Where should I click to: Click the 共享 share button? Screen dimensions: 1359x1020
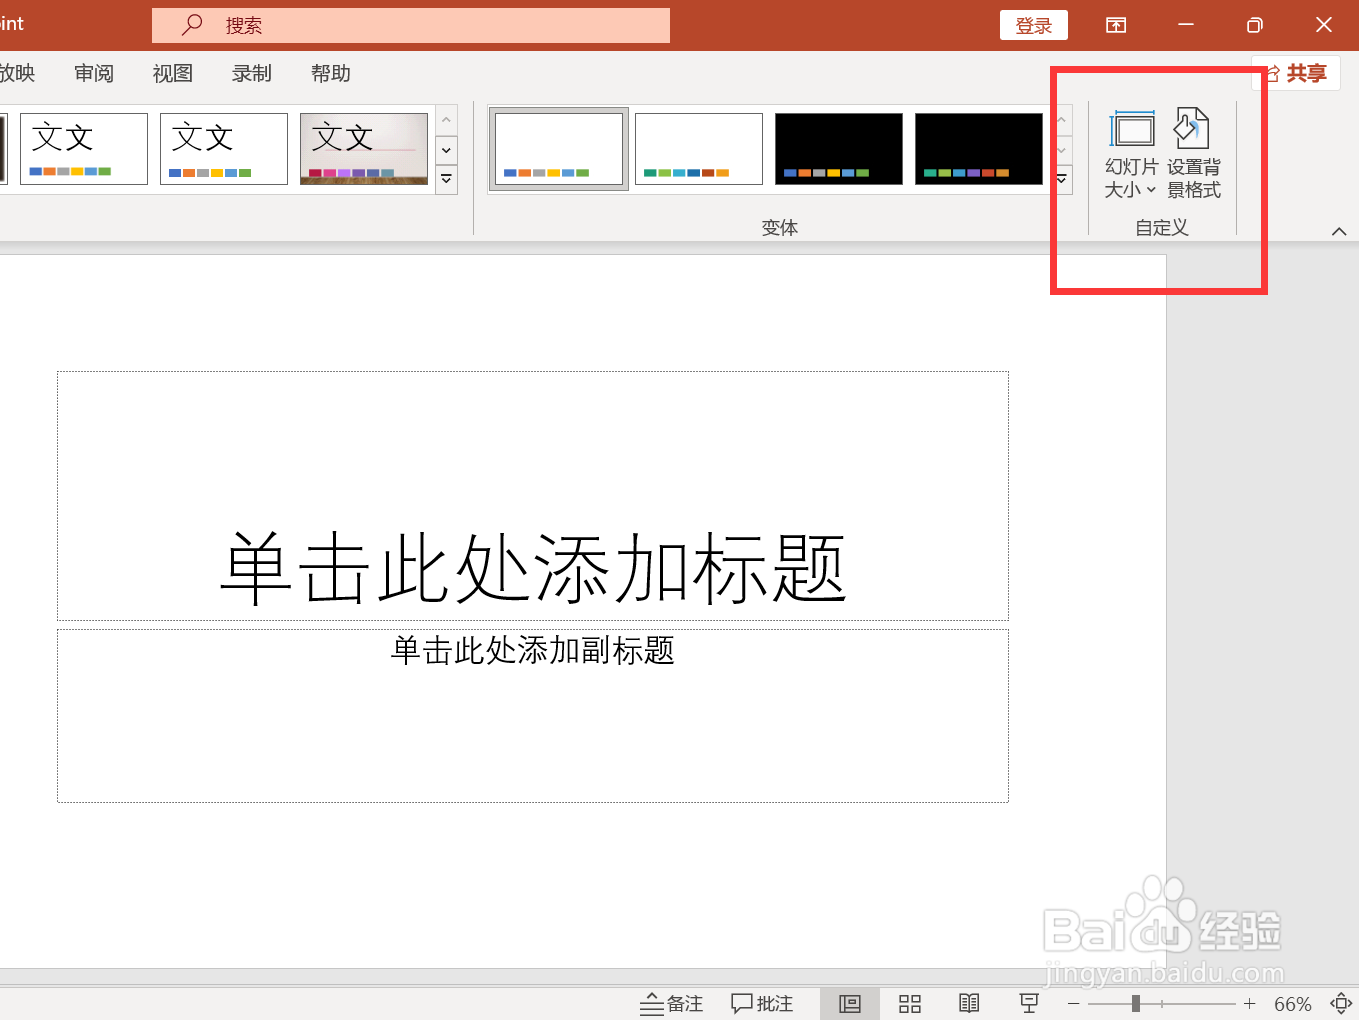tap(1296, 73)
